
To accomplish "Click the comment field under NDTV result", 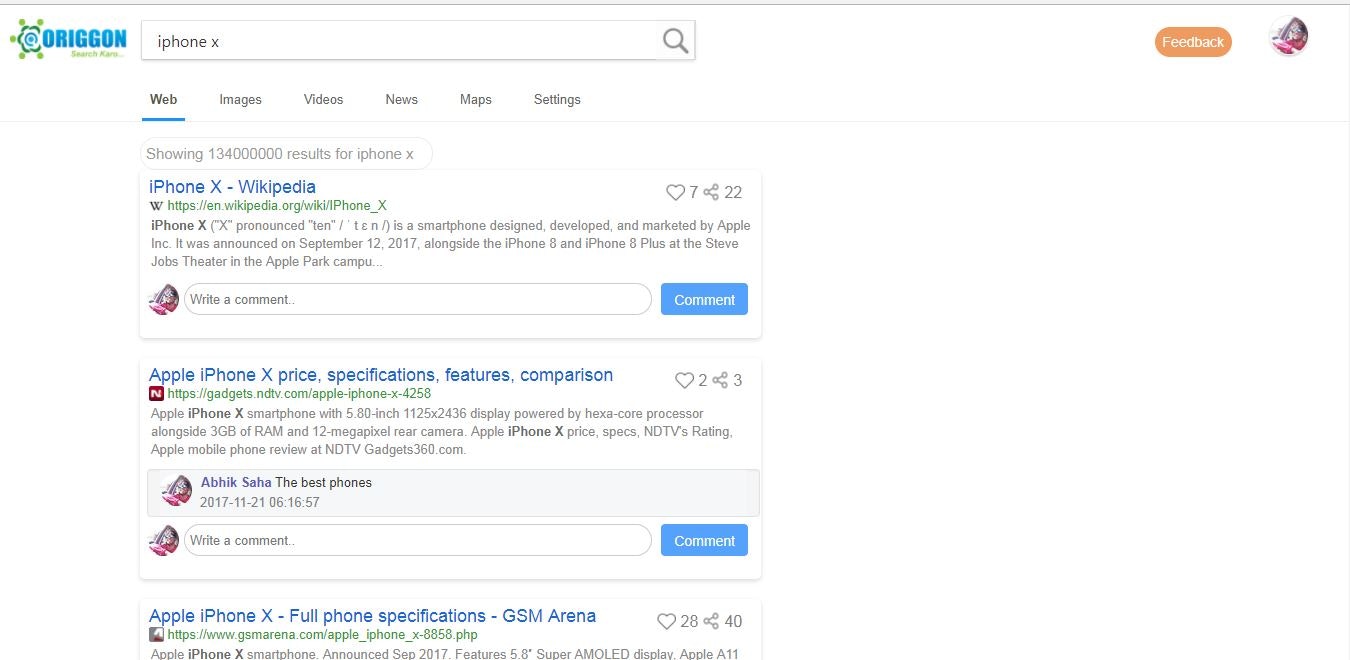I will [418, 540].
